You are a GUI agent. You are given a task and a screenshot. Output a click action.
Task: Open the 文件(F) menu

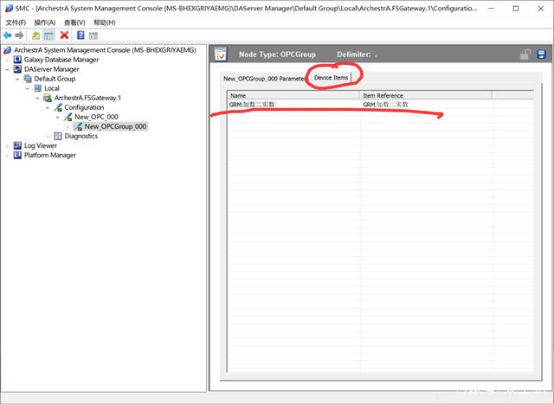click(16, 23)
